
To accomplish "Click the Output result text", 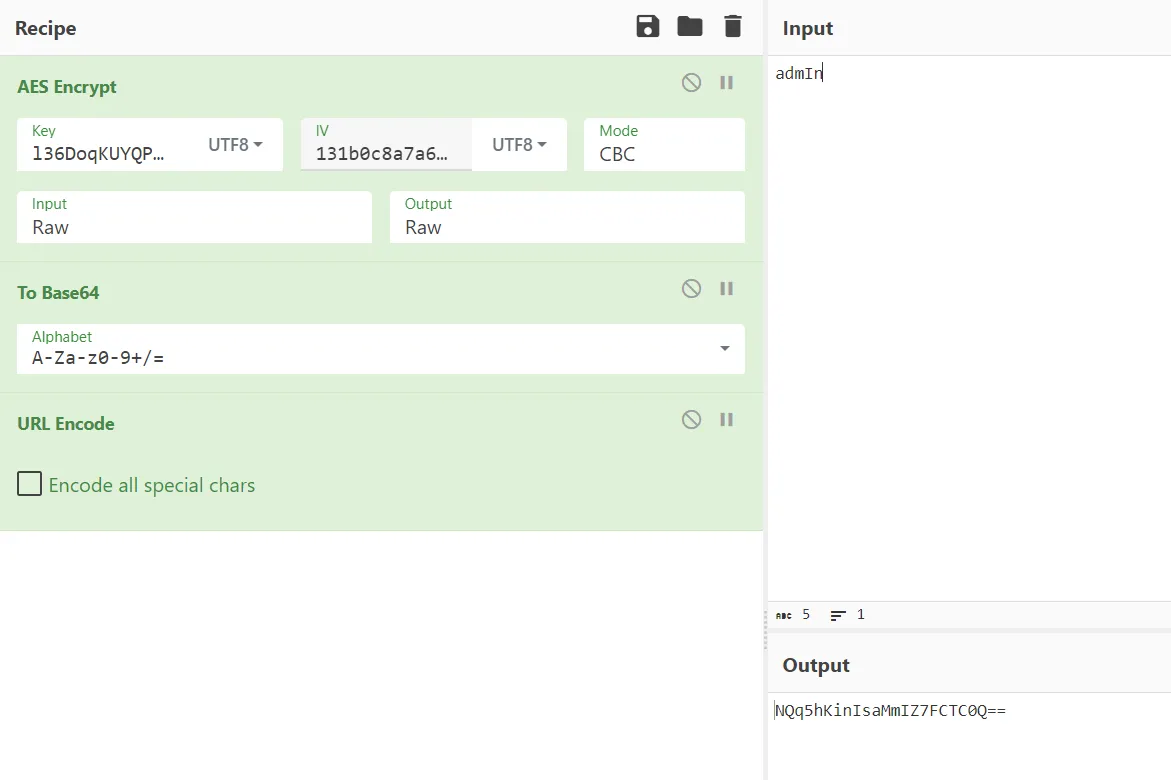I will pos(891,711).
